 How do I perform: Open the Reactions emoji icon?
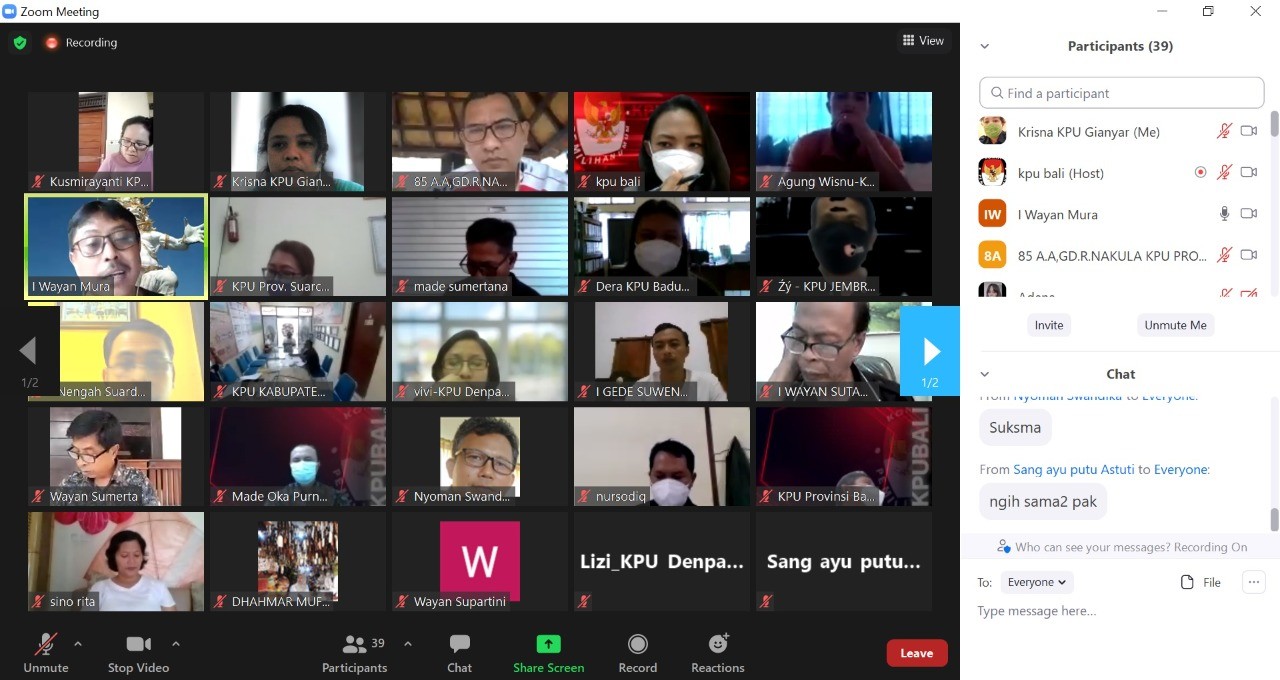(718, 645)
